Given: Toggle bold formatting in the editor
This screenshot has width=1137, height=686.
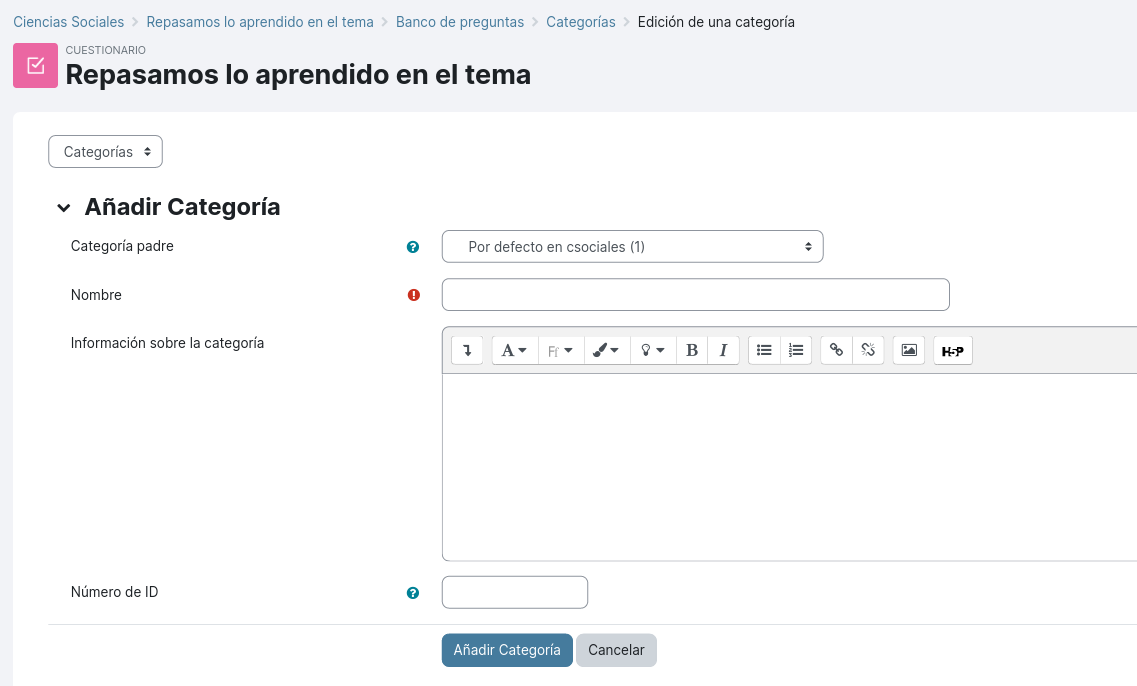Looking at the screenshot, I should click(692, 350).
